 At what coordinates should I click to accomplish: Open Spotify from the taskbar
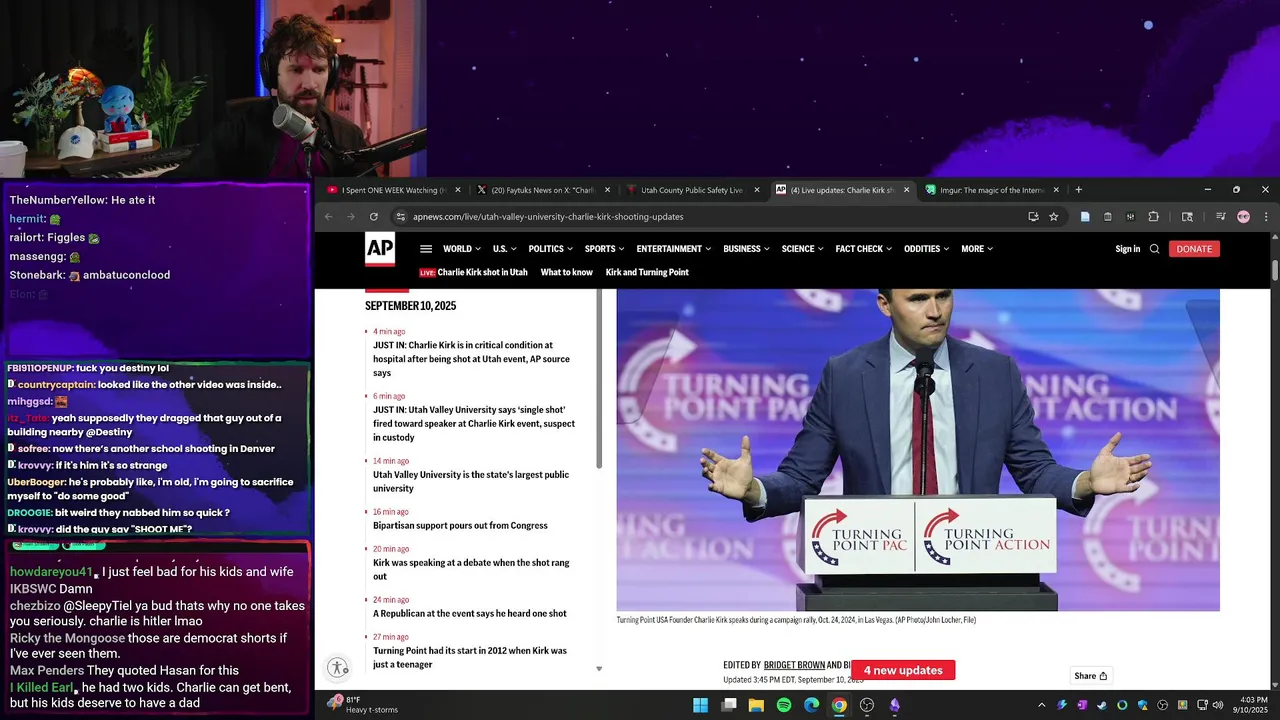(x=784, y=705)
